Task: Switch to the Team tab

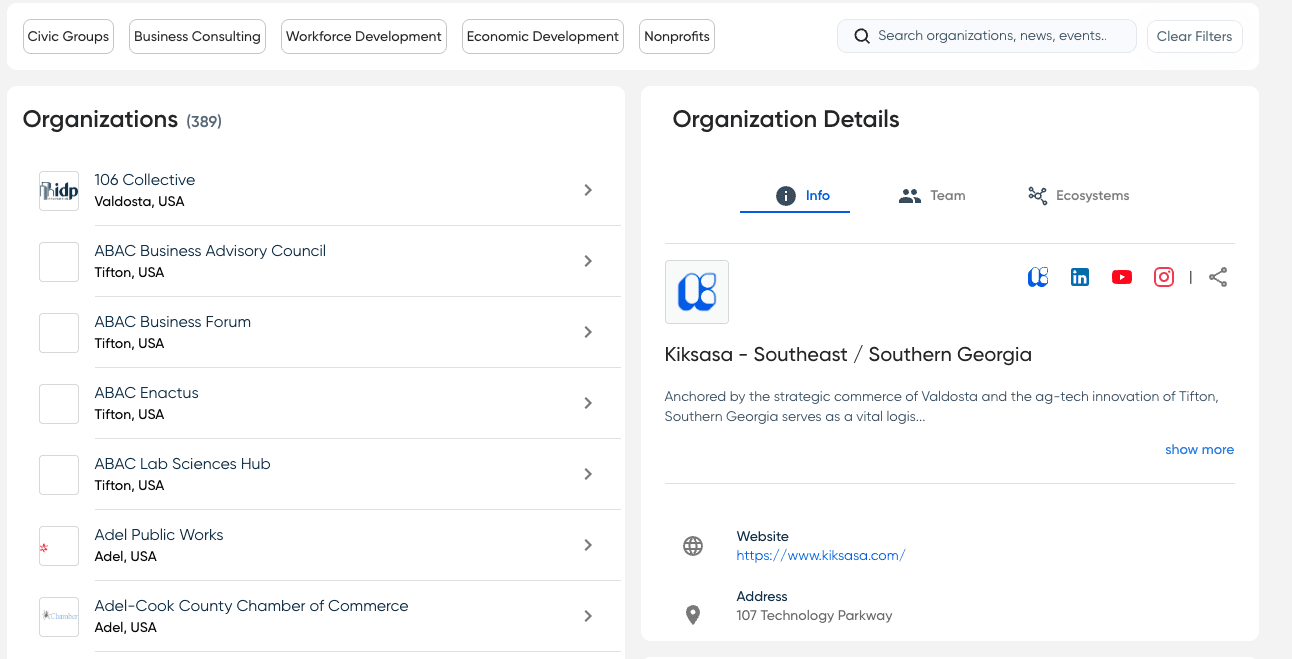Action: 932,196
